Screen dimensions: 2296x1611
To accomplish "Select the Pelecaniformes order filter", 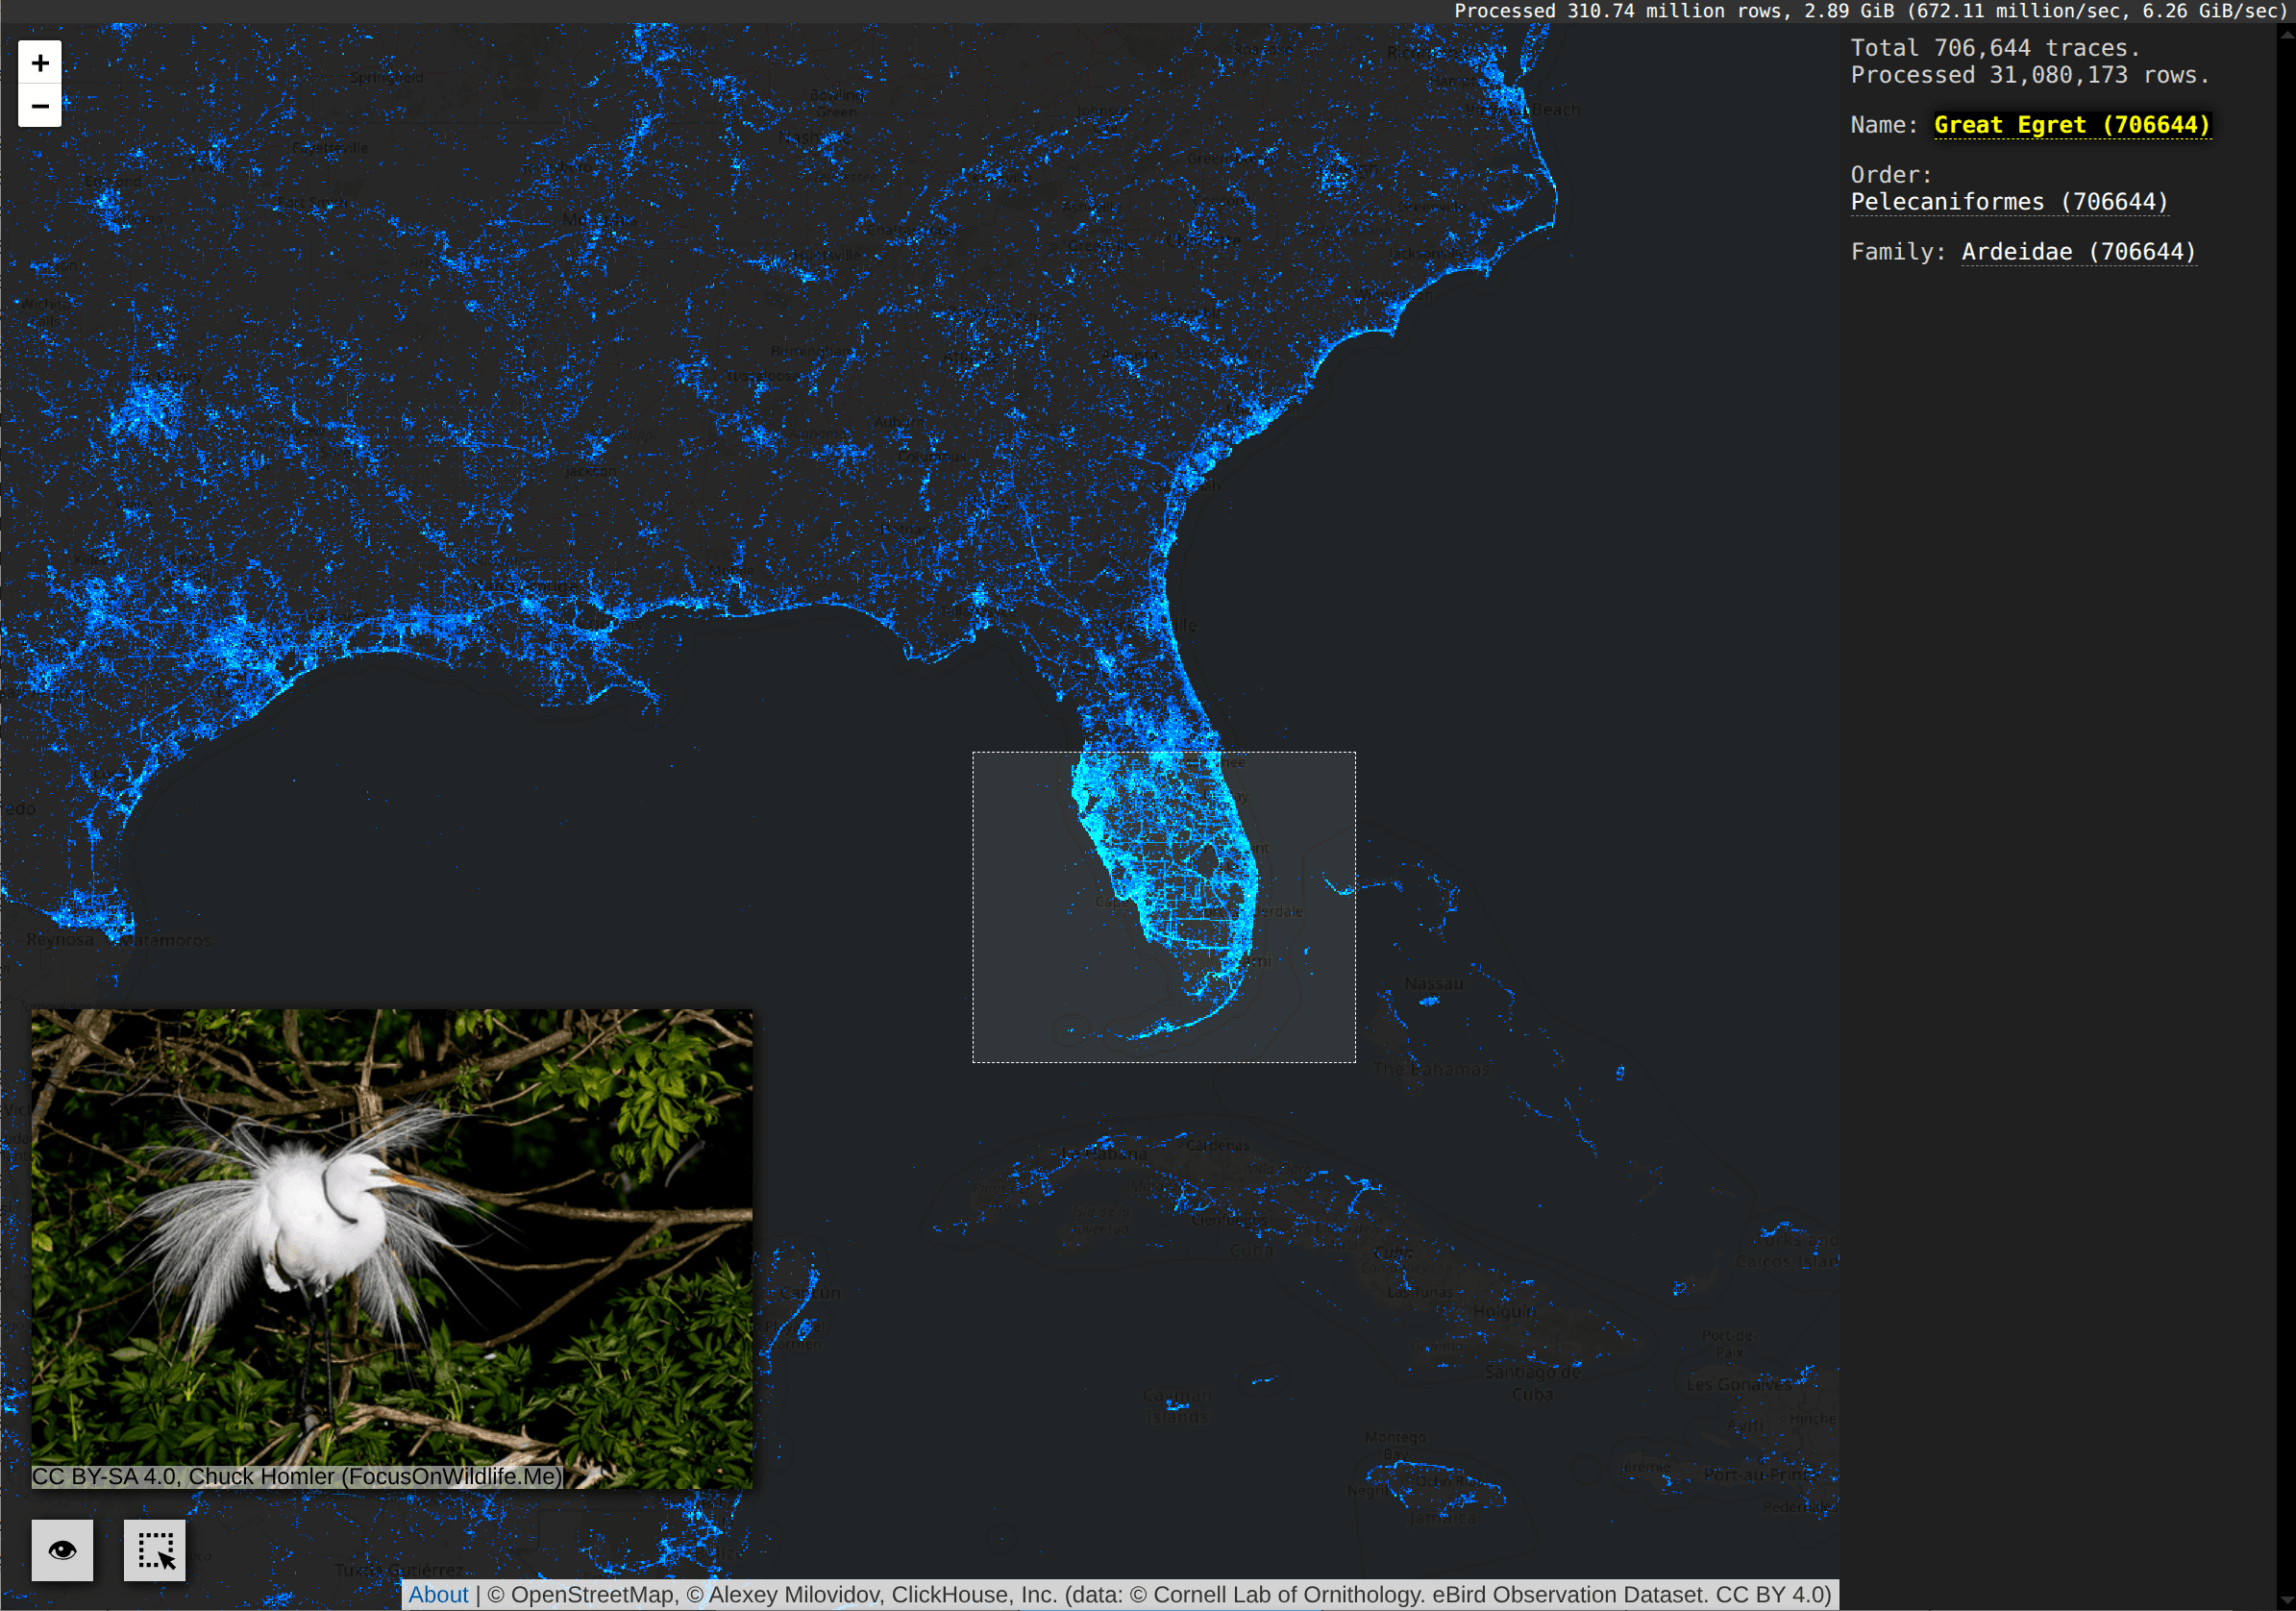I will 2009,202.
